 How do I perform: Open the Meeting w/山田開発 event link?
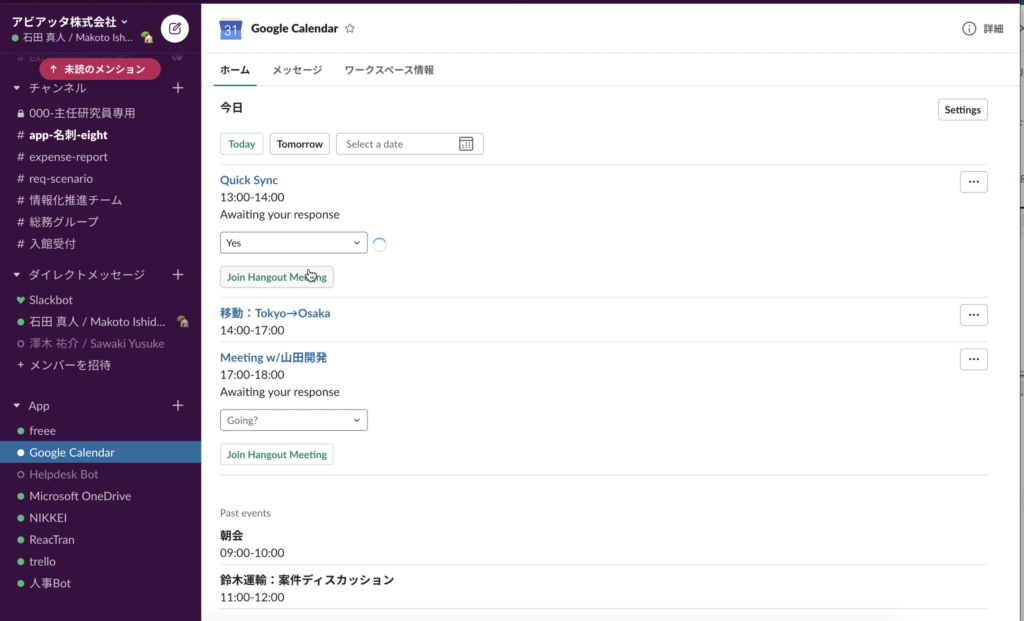pyautogui.click(x=274, y=357)
